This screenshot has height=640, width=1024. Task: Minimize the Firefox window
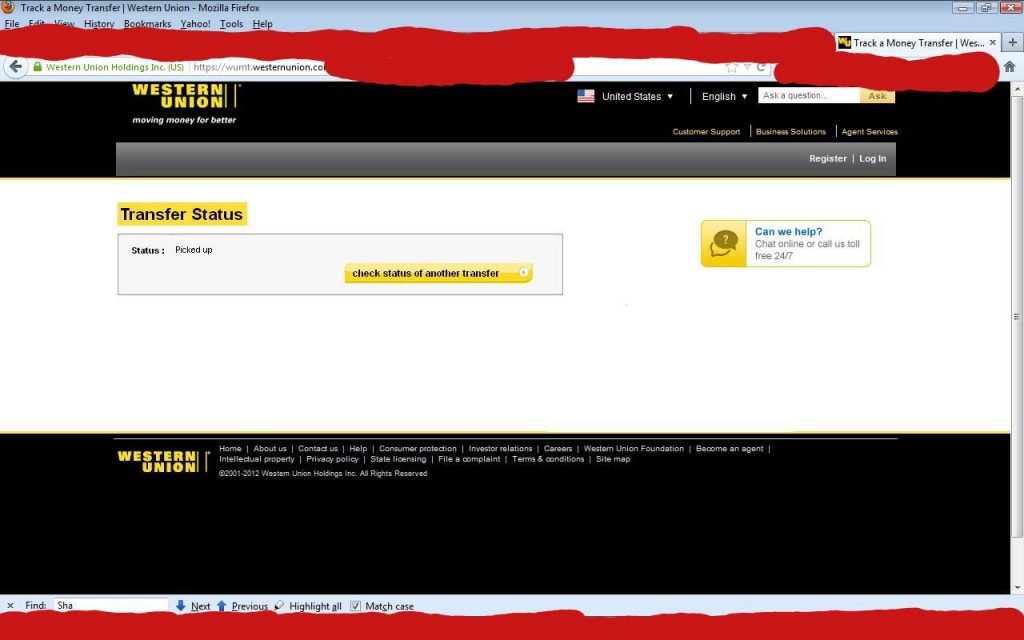pos(962,8)
